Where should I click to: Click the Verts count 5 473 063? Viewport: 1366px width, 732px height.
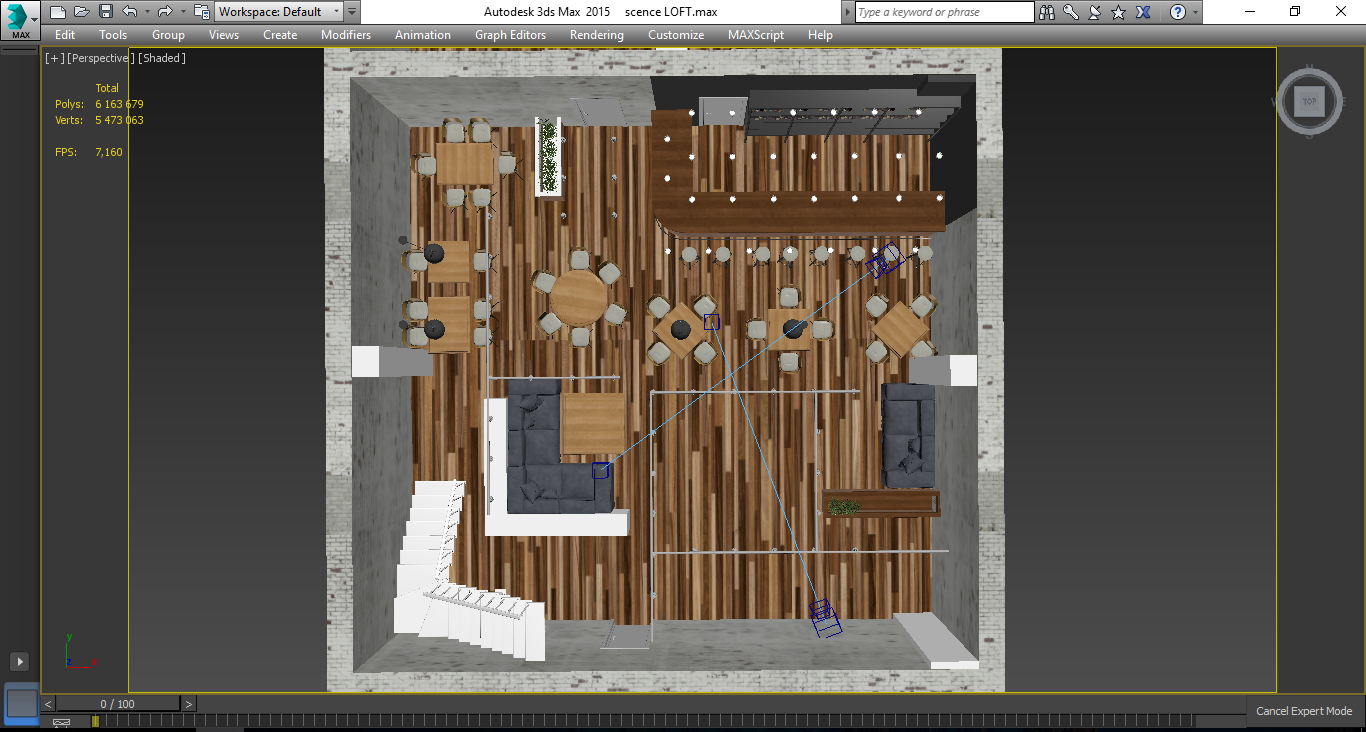[x=119, y=120]
